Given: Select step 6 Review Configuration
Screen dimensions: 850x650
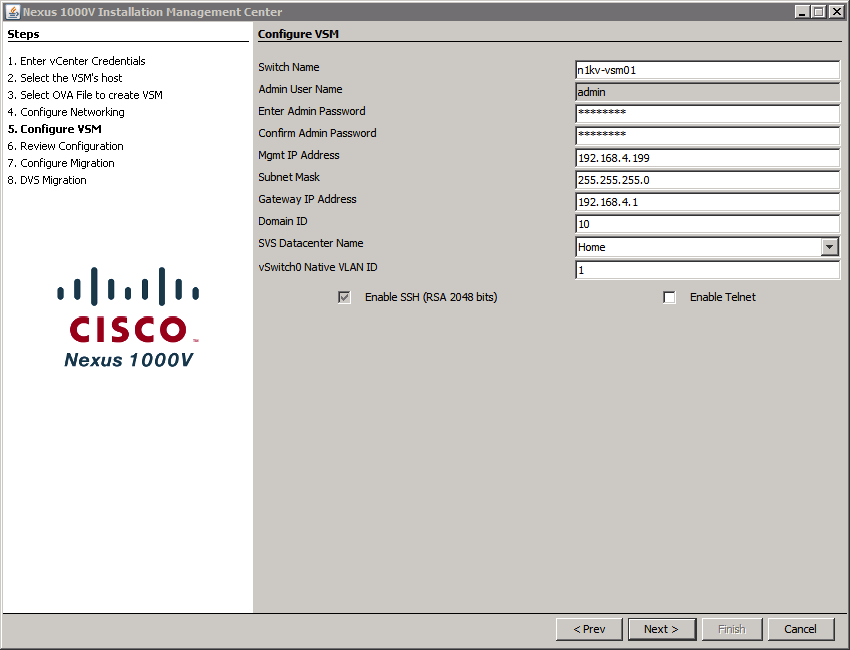Looking at the screenshot, I should (x=66, y=146).
